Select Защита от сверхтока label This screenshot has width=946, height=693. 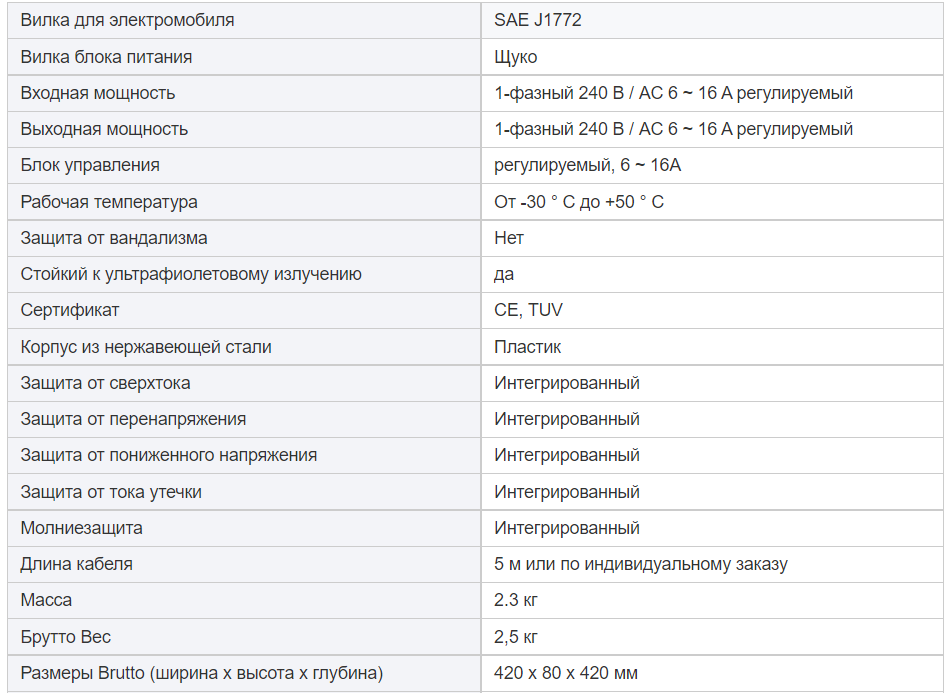(105, 383)
